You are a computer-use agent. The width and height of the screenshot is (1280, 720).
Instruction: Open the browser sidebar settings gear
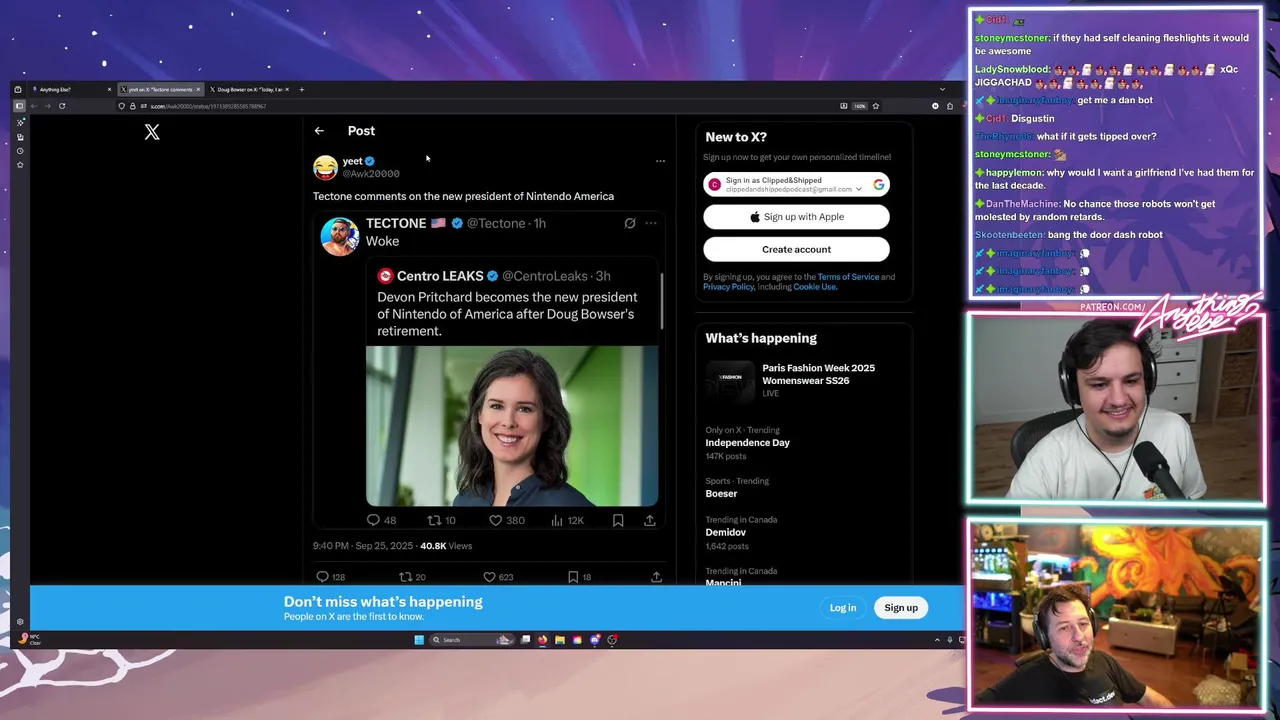point(20,622)
